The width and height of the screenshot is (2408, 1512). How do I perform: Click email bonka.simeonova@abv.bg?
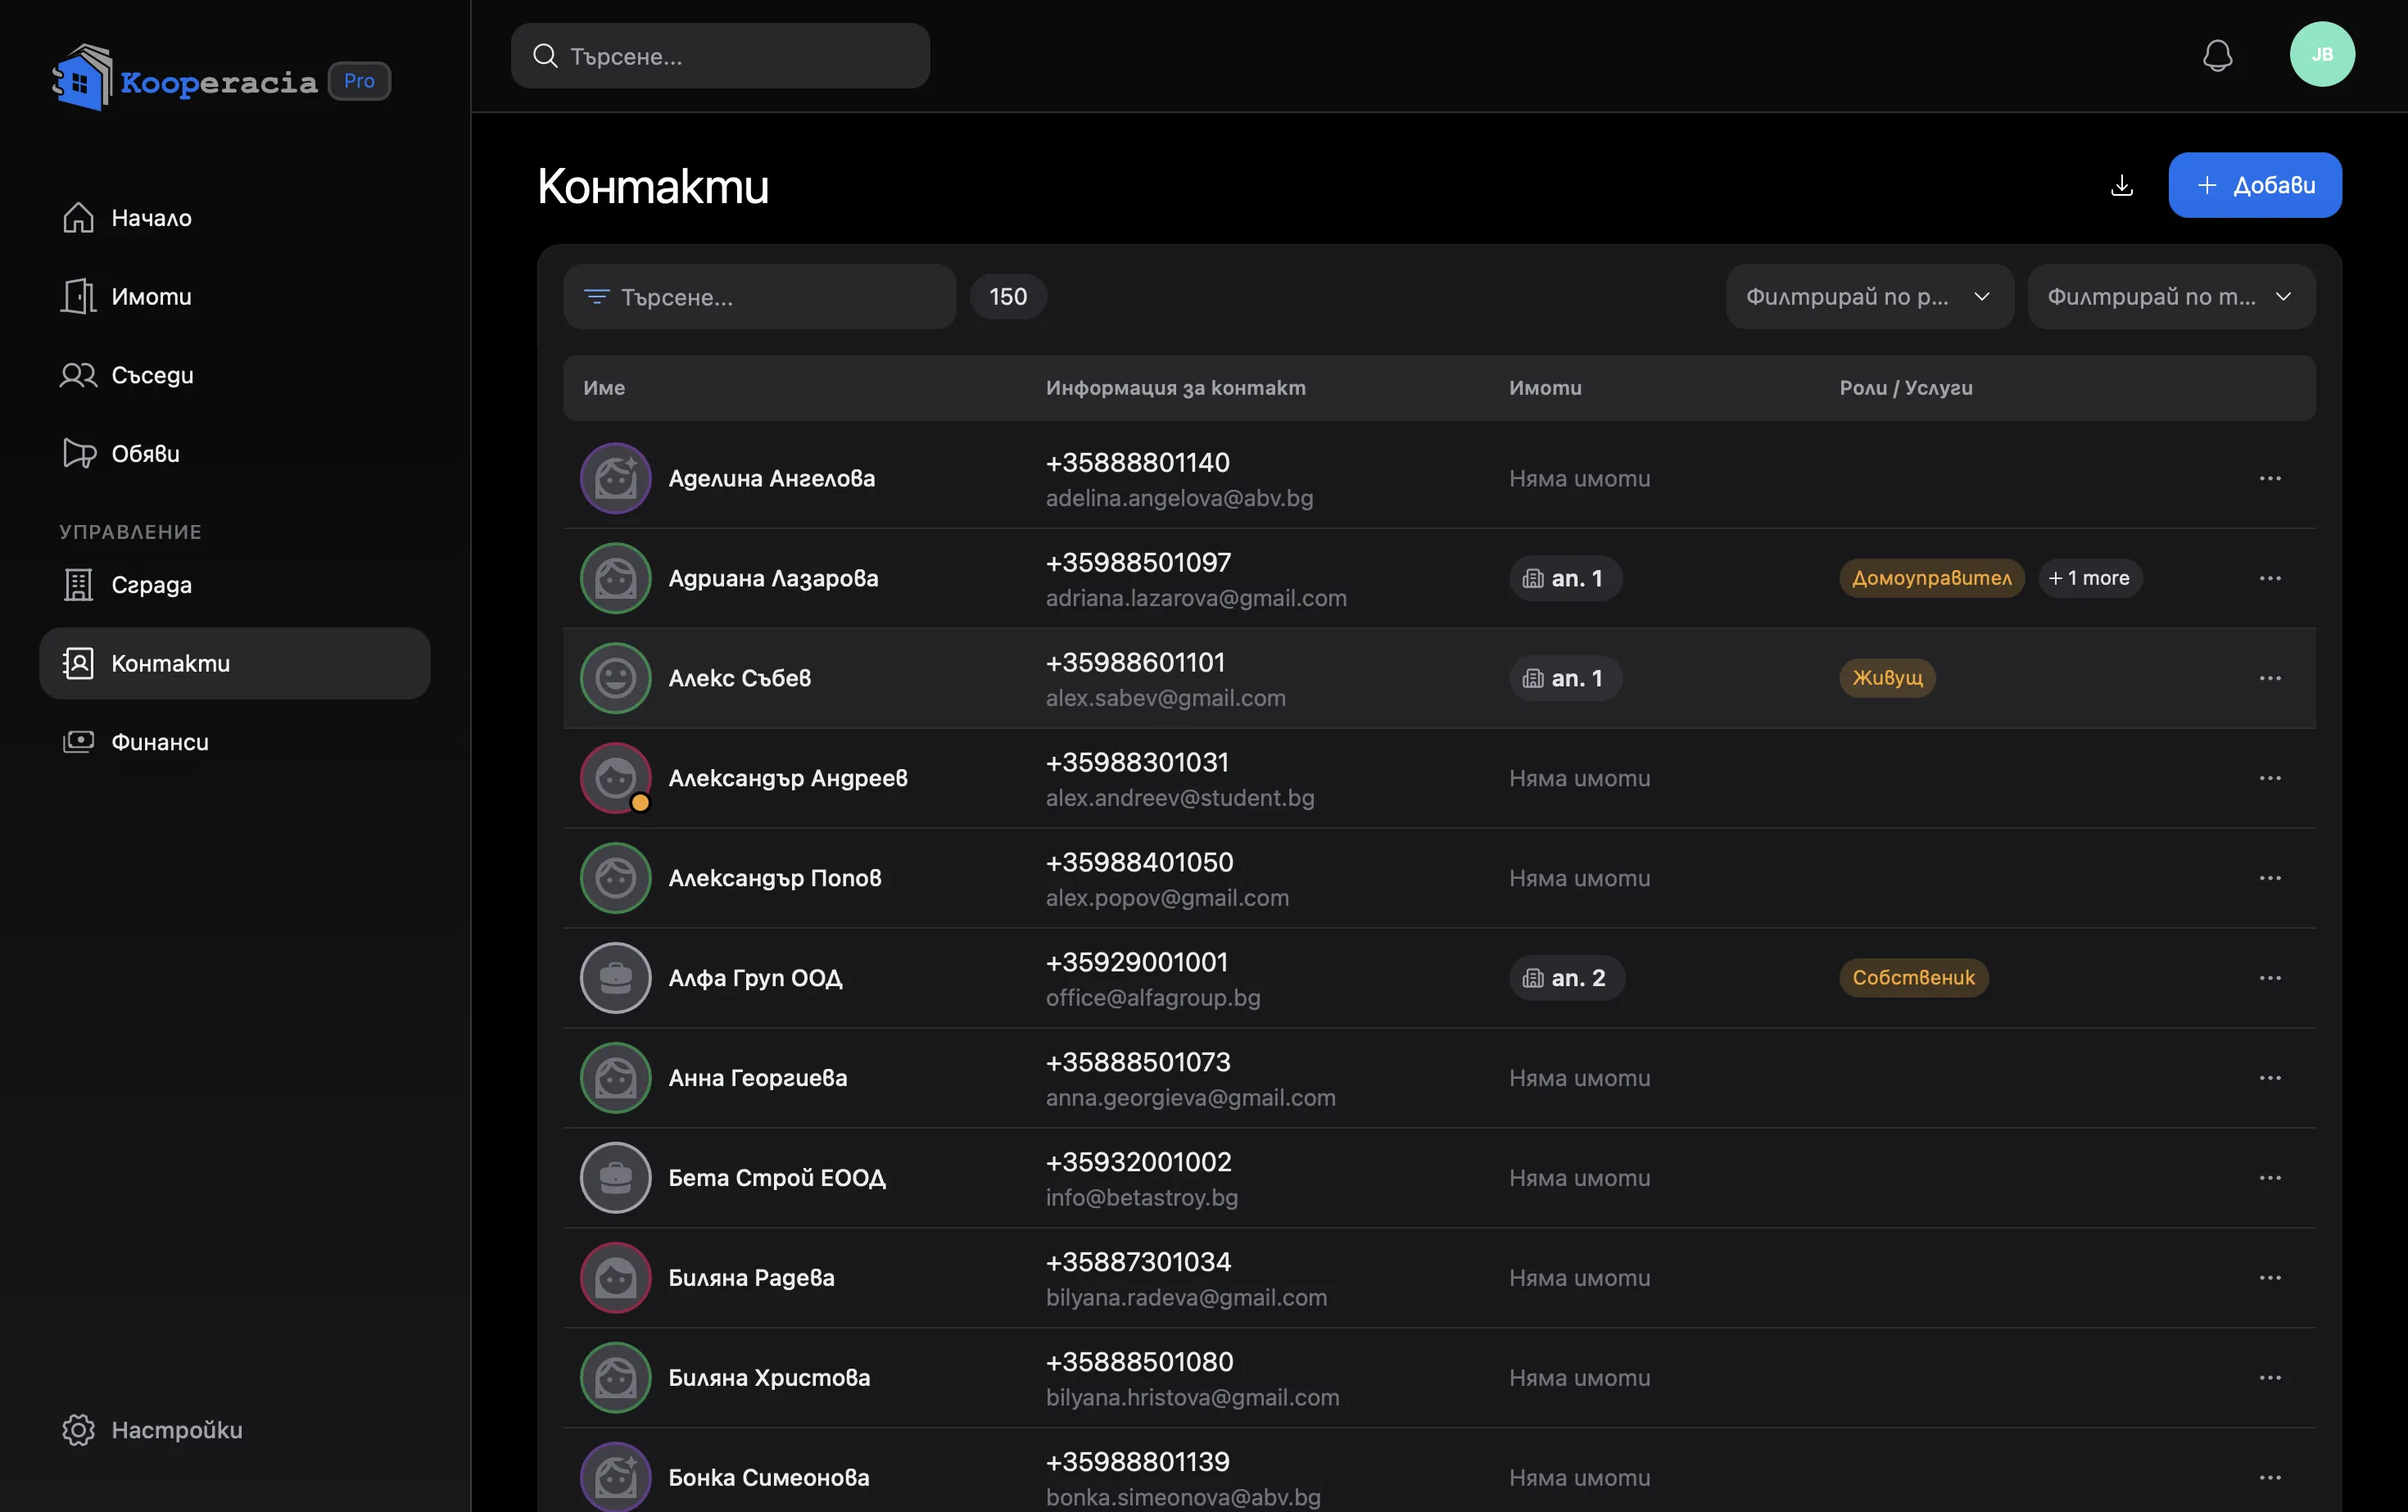point(1183,1498)
